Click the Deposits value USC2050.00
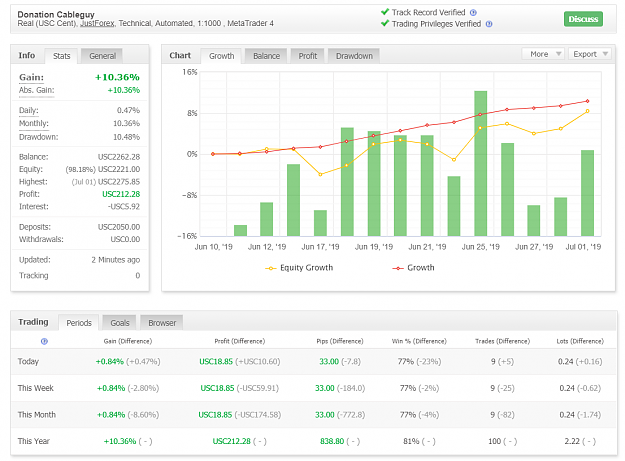625x461 pixels. point(119,227)
